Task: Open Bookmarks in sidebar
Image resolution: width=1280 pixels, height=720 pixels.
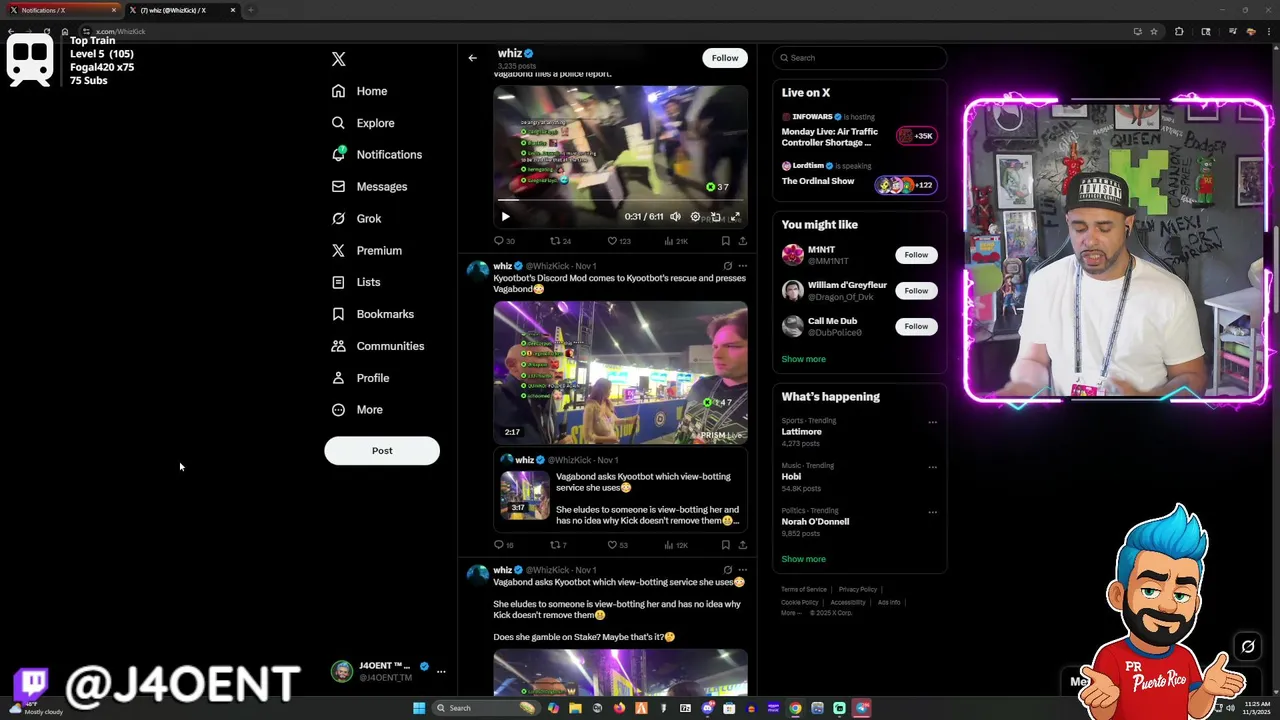Action: point(372,314)
